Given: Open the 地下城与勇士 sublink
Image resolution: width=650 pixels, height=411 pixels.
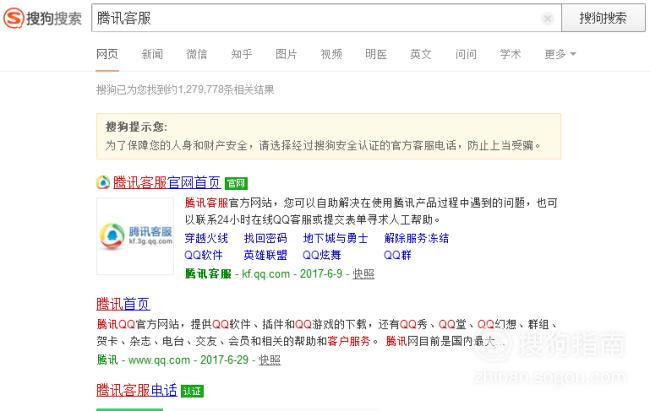Looking at the screenshot, I should point(335,238).
